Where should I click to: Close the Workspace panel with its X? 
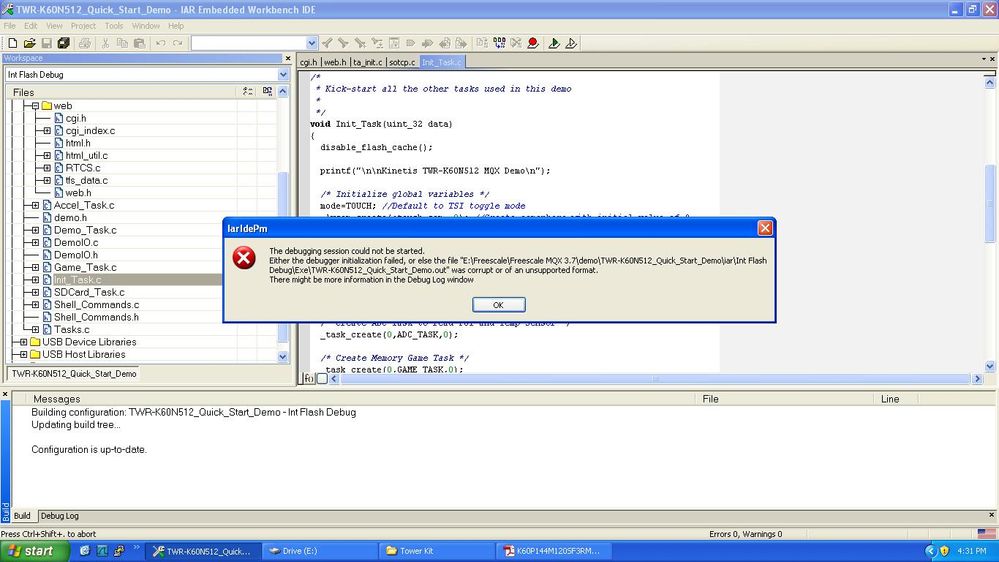(287, 58)
